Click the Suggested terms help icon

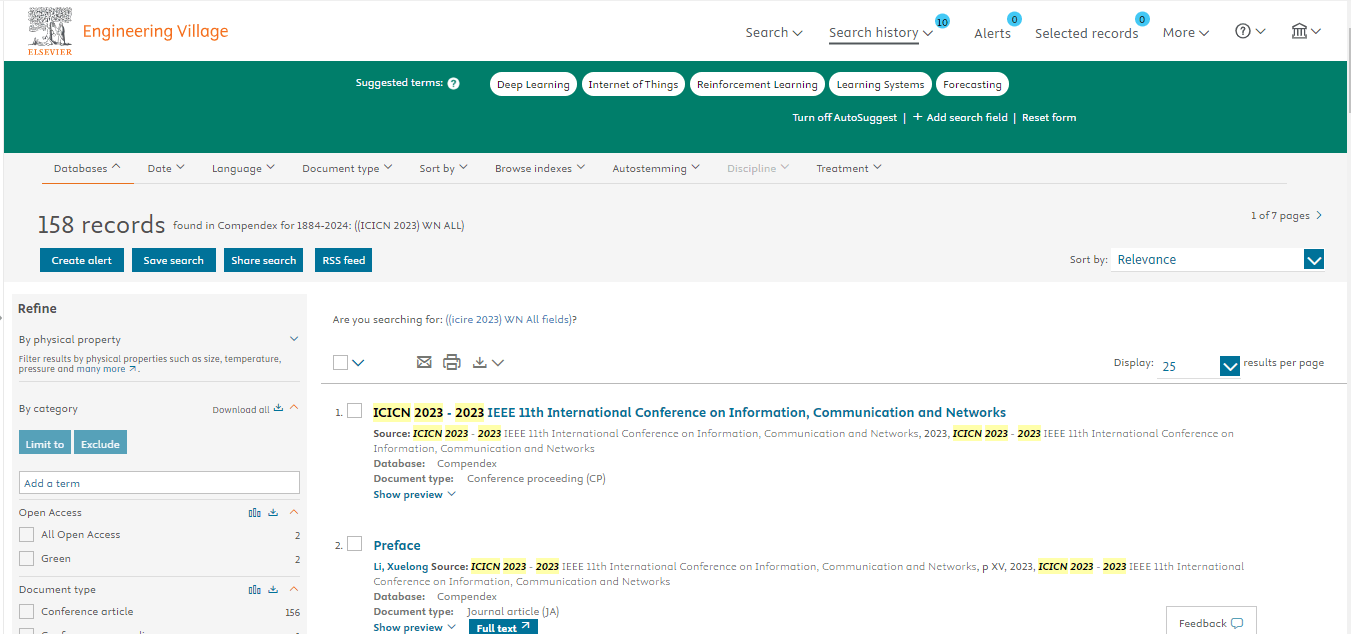(x=453, y=84)
